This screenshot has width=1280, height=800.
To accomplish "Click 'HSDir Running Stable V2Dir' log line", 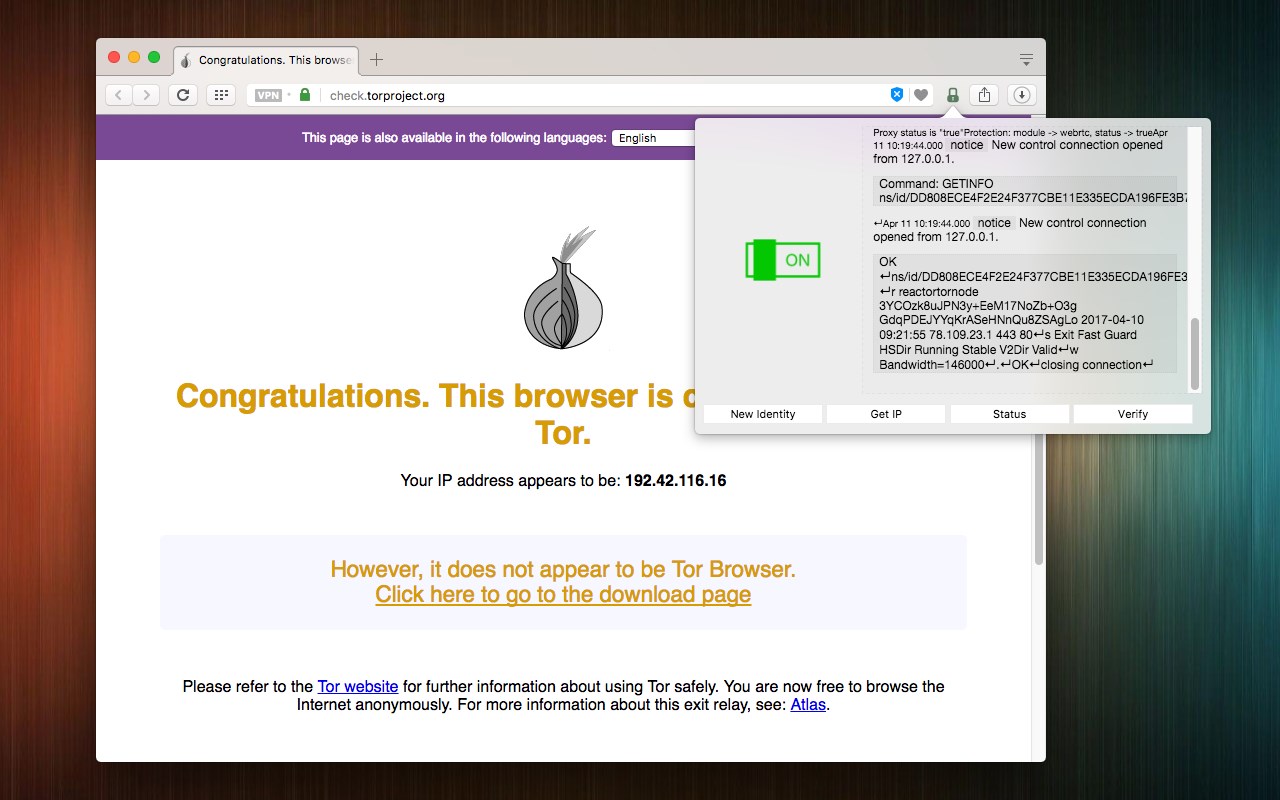I will tap(979, 350).
